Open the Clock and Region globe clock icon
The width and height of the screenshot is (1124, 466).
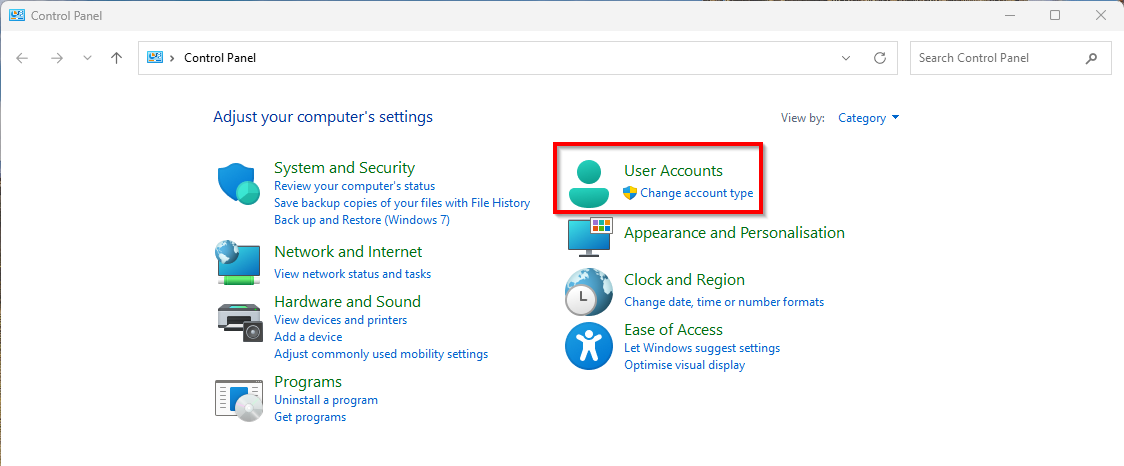click(x=589, y=291)
